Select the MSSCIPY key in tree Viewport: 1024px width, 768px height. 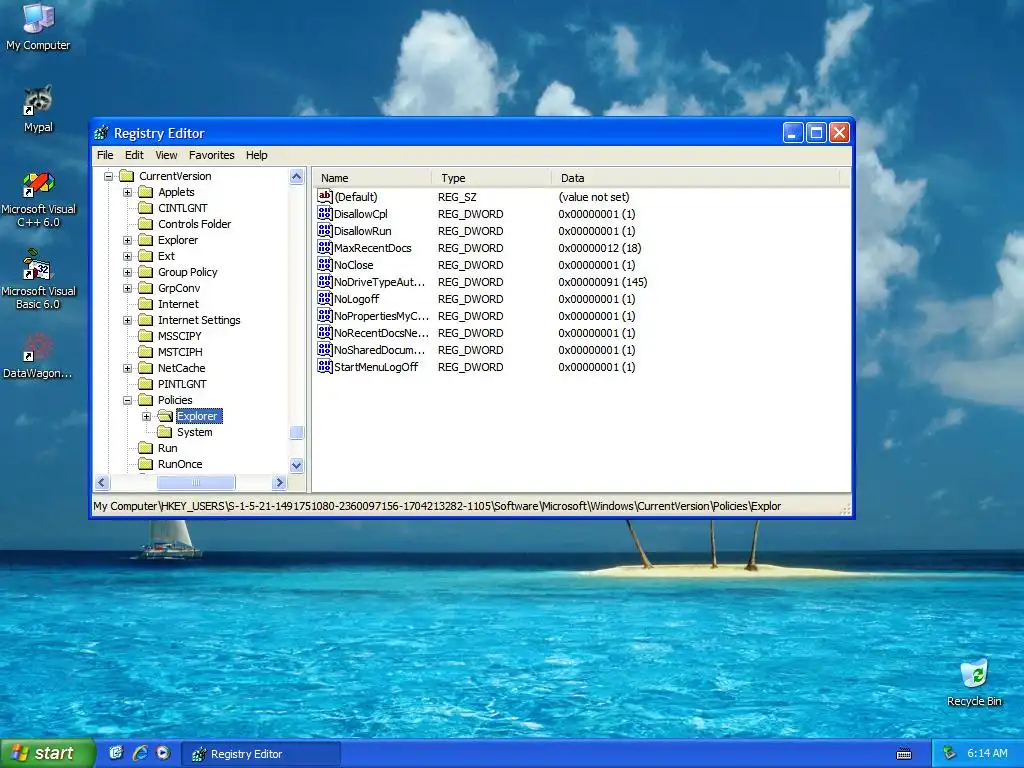tap(180, 336)
